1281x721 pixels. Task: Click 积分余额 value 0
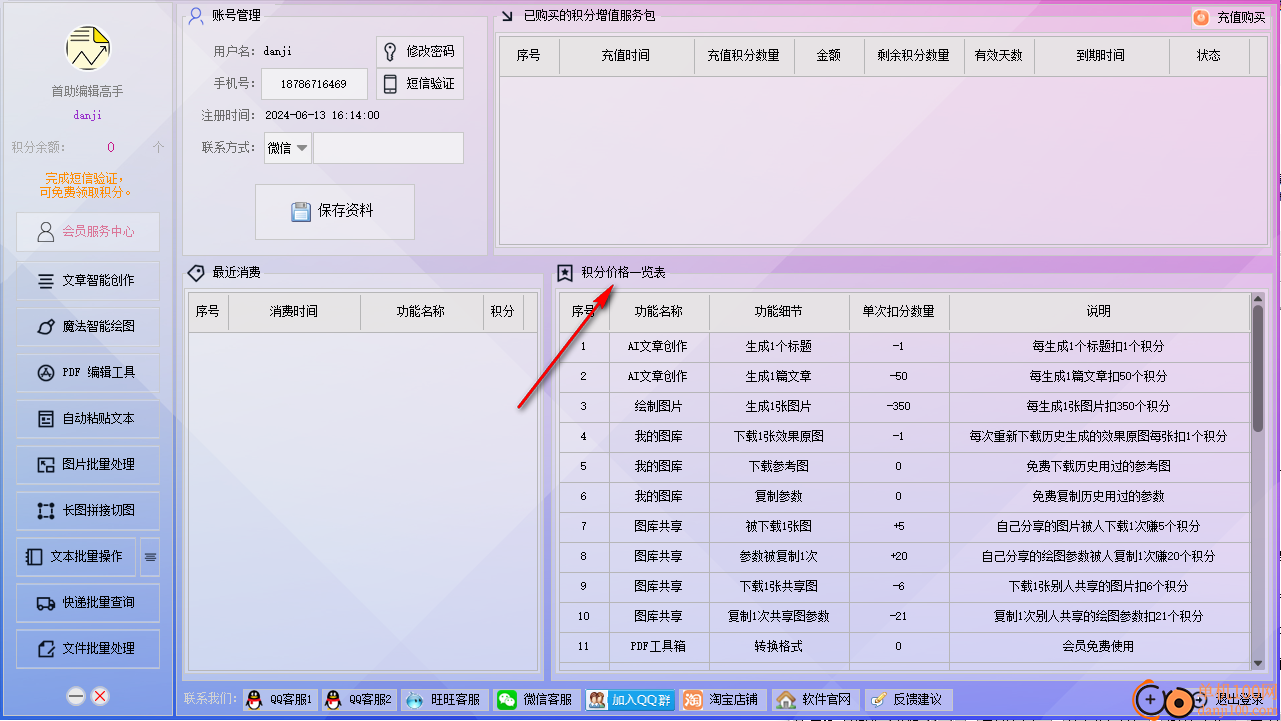click(111, 147)
